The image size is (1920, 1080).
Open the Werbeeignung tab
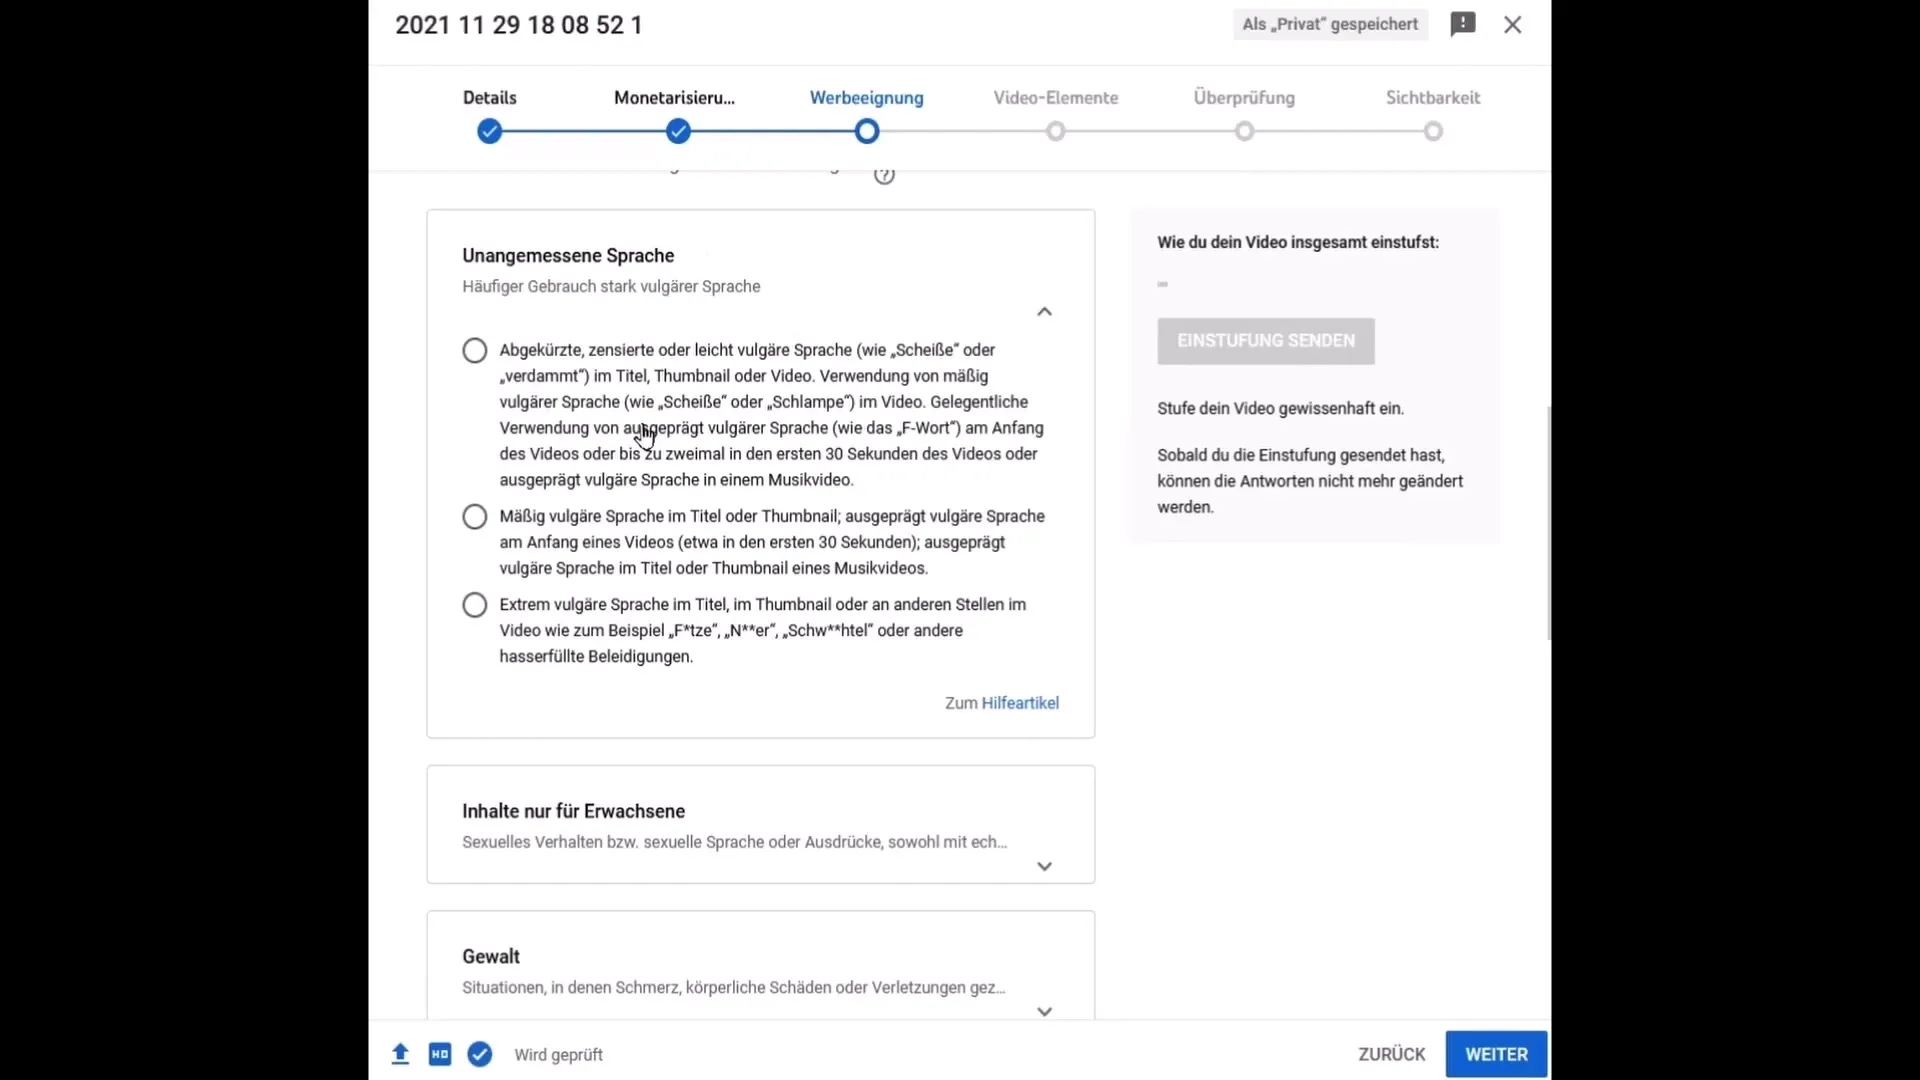pos(866,98)
